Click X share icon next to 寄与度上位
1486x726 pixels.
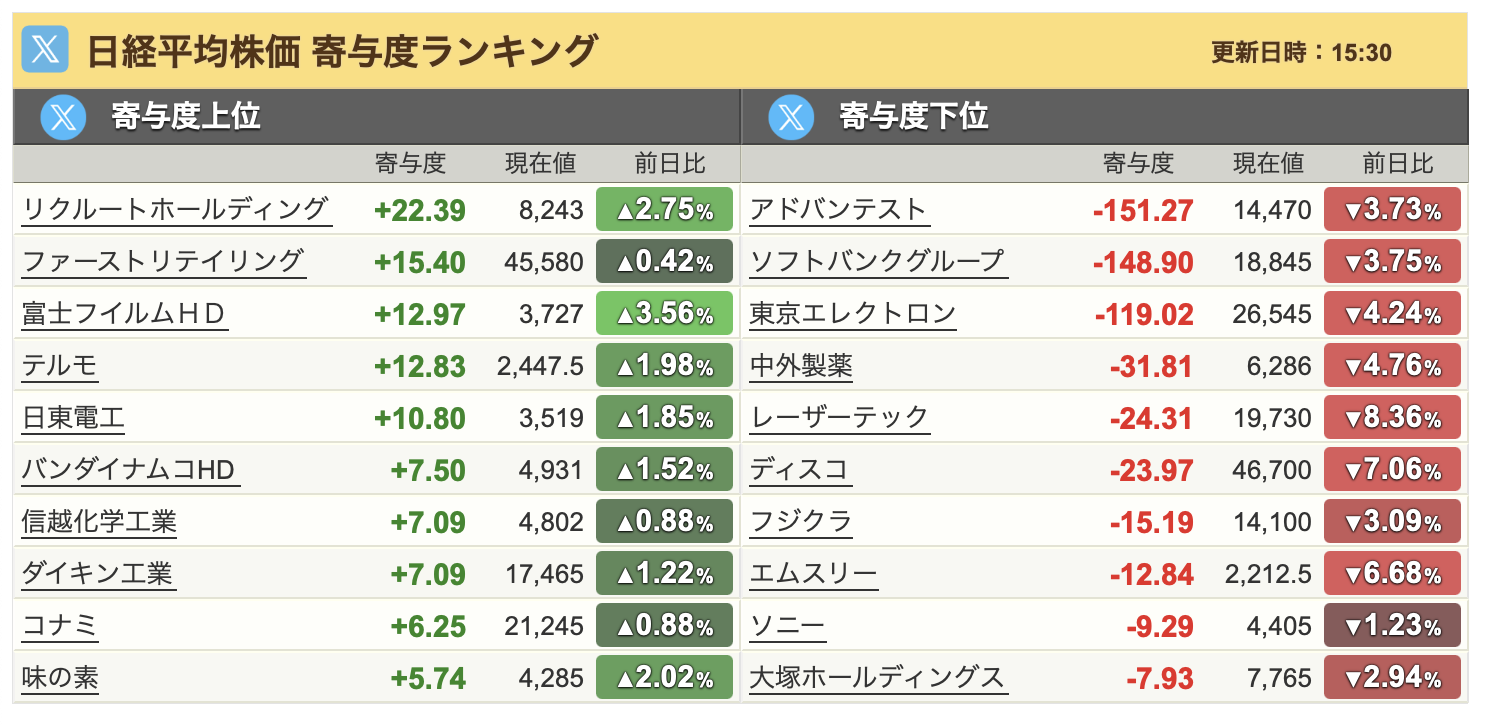64,118
